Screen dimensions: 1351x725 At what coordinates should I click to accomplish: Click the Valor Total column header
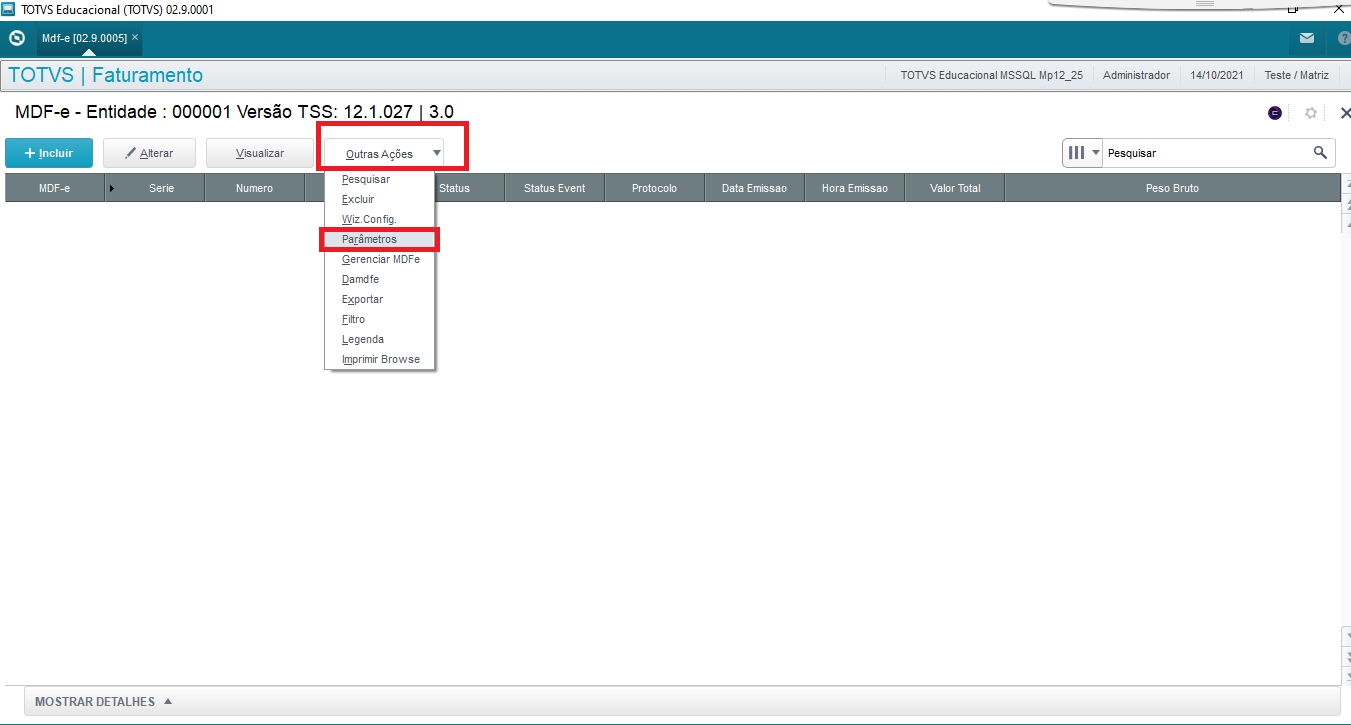point(955,188)
